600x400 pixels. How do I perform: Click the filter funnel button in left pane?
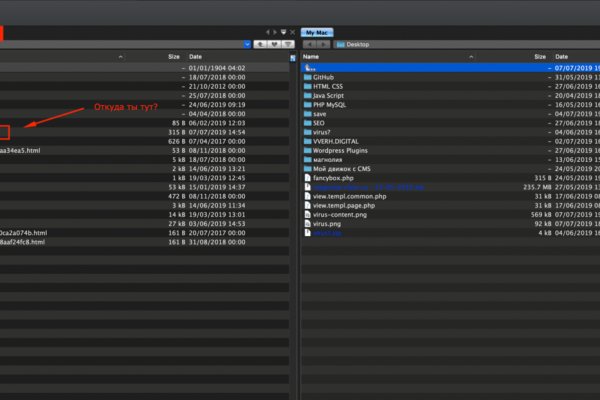tap(288, 44)
